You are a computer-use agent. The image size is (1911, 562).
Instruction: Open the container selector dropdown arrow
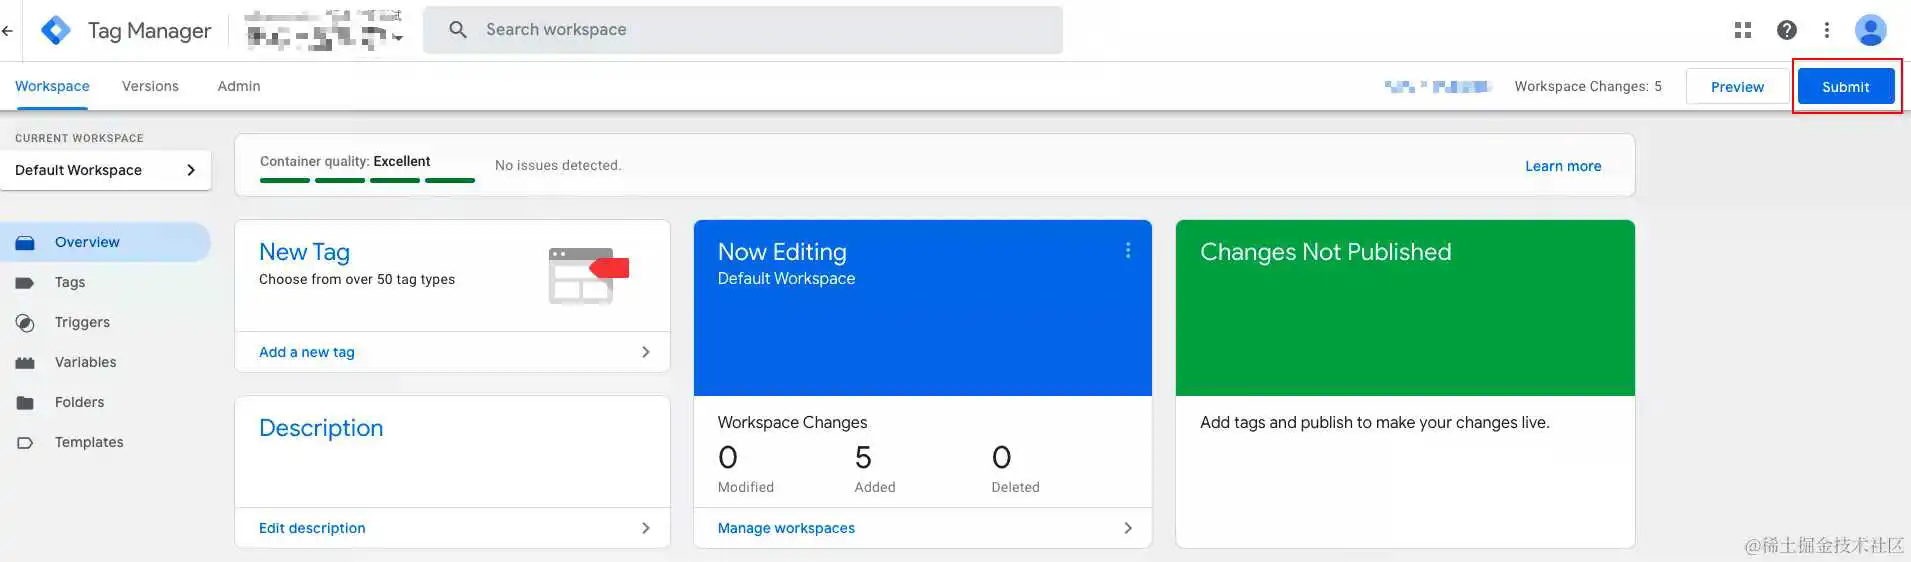[398, 38]
